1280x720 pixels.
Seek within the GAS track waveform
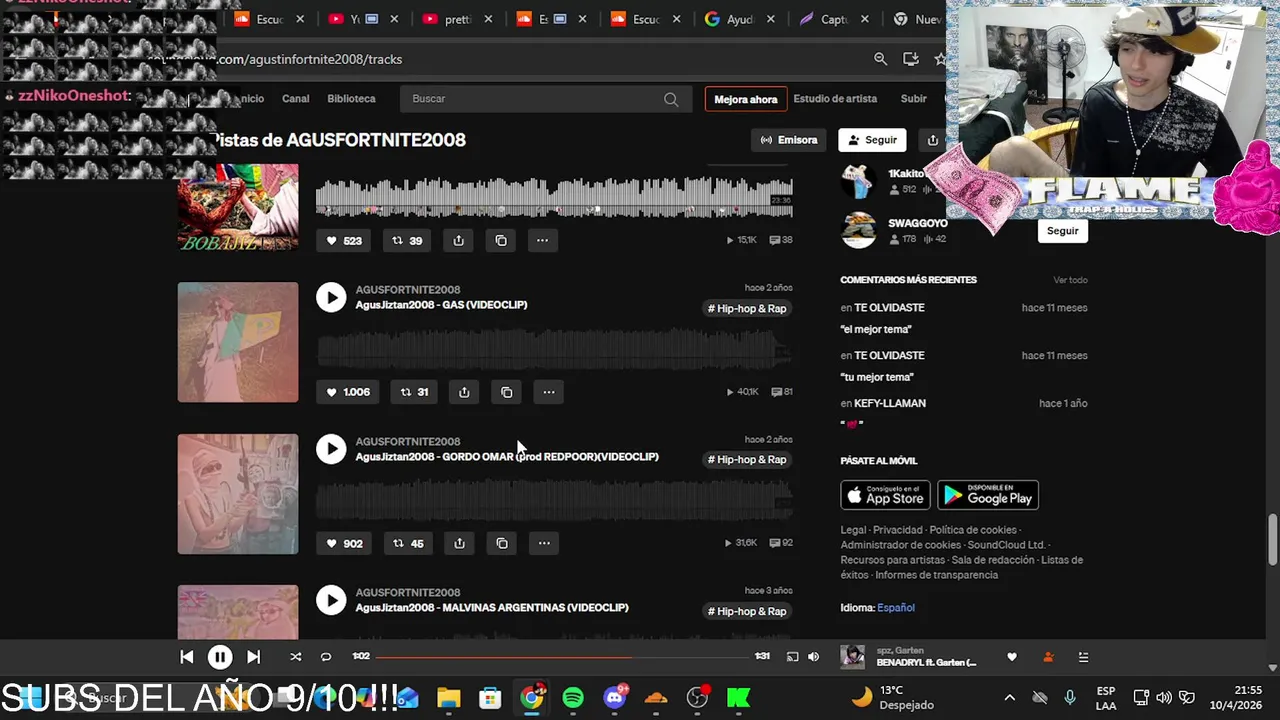(x=554, y=349)
